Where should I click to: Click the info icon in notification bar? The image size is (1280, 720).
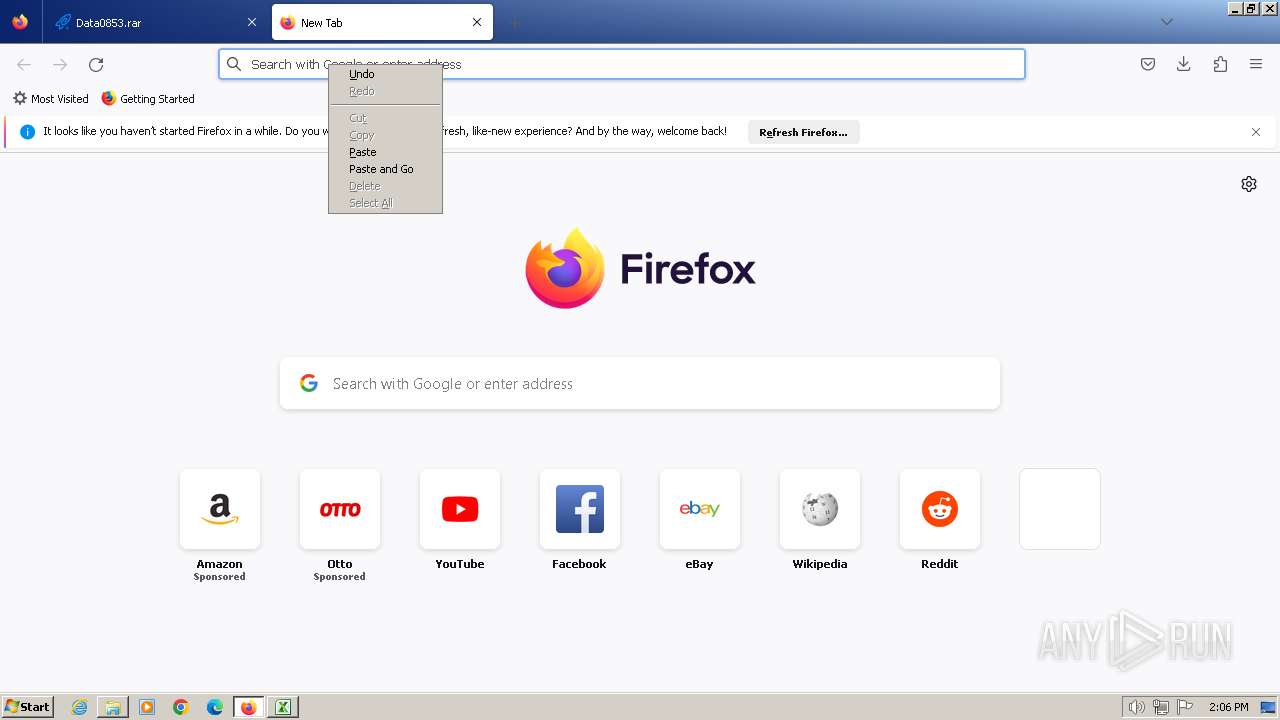[28, 132]
